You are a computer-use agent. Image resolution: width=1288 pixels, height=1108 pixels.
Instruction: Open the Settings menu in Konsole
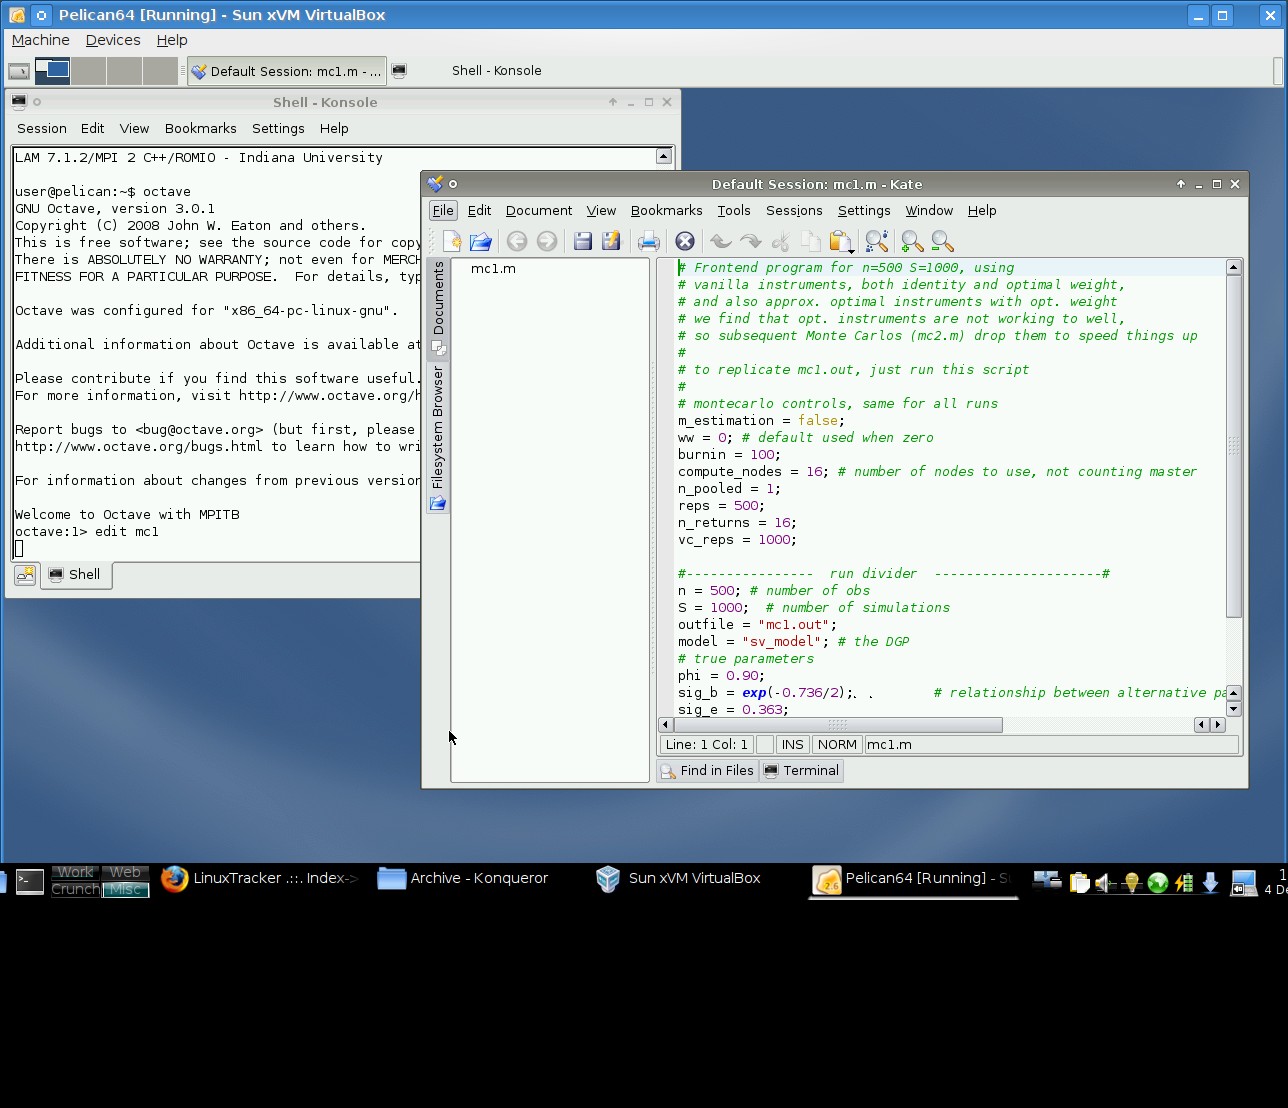coord(278,129)
